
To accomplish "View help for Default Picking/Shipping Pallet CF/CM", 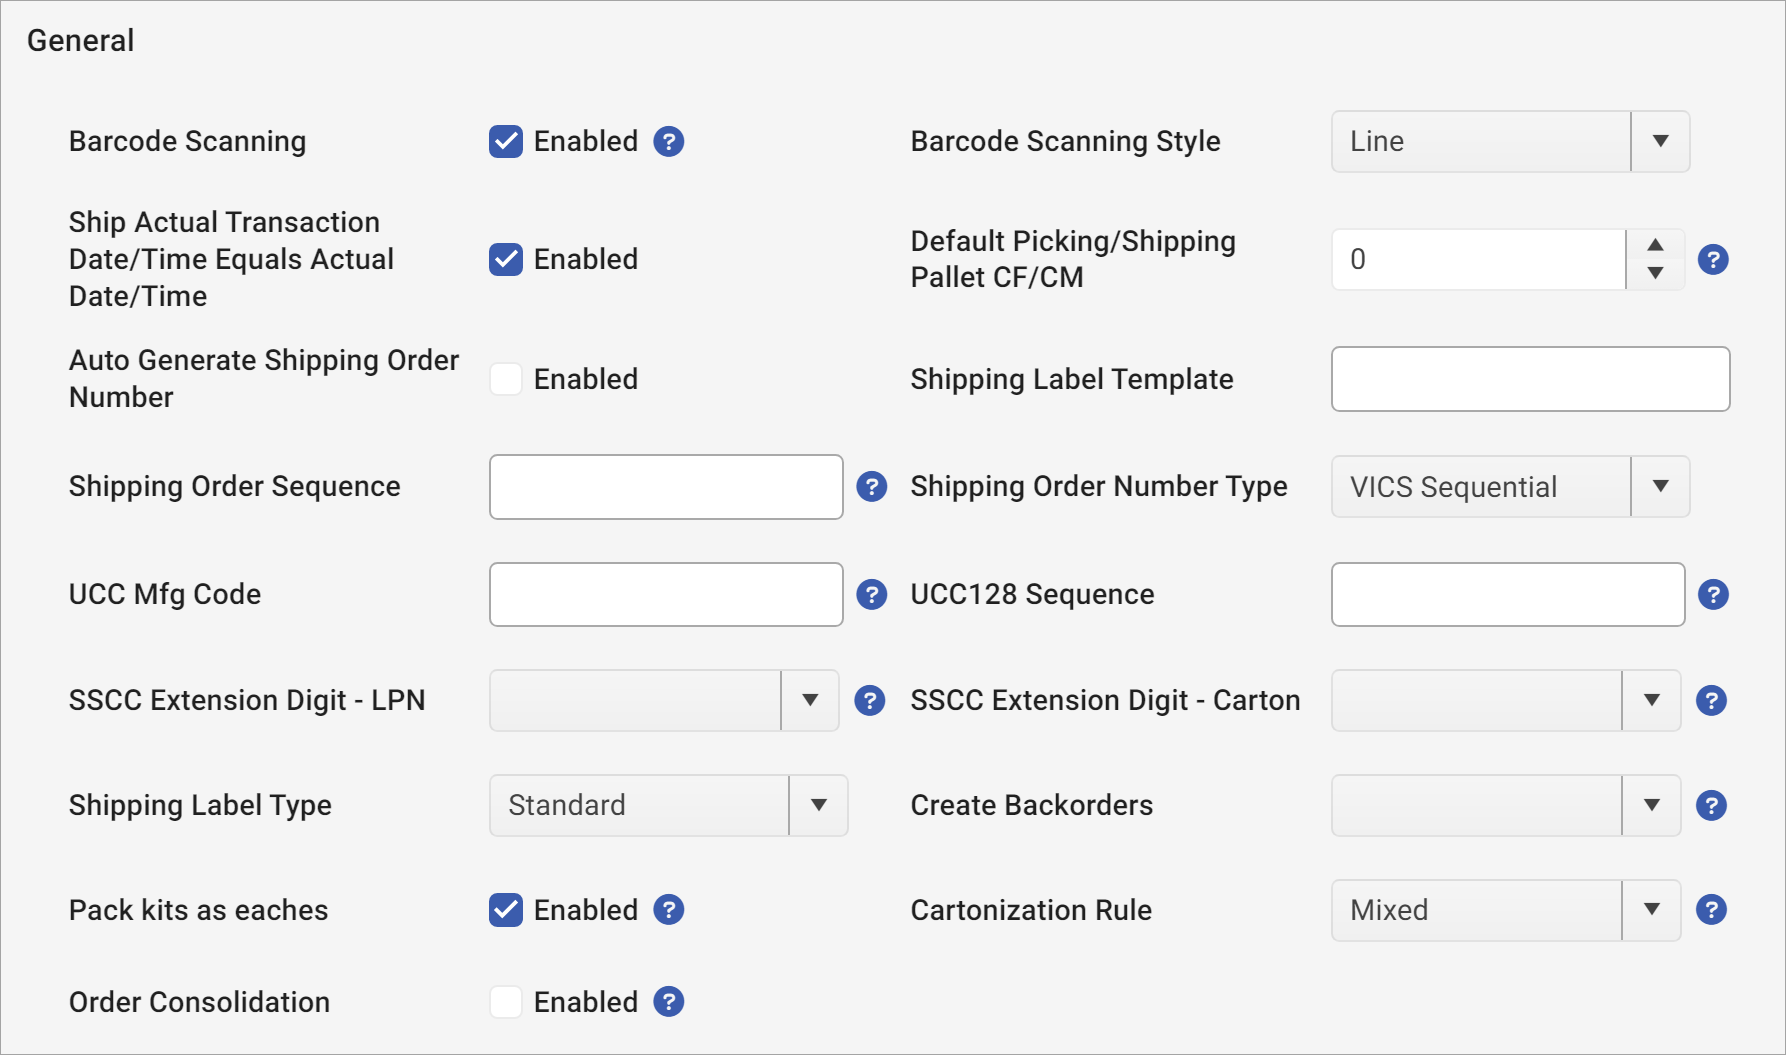I will [x=1713, y=259].
